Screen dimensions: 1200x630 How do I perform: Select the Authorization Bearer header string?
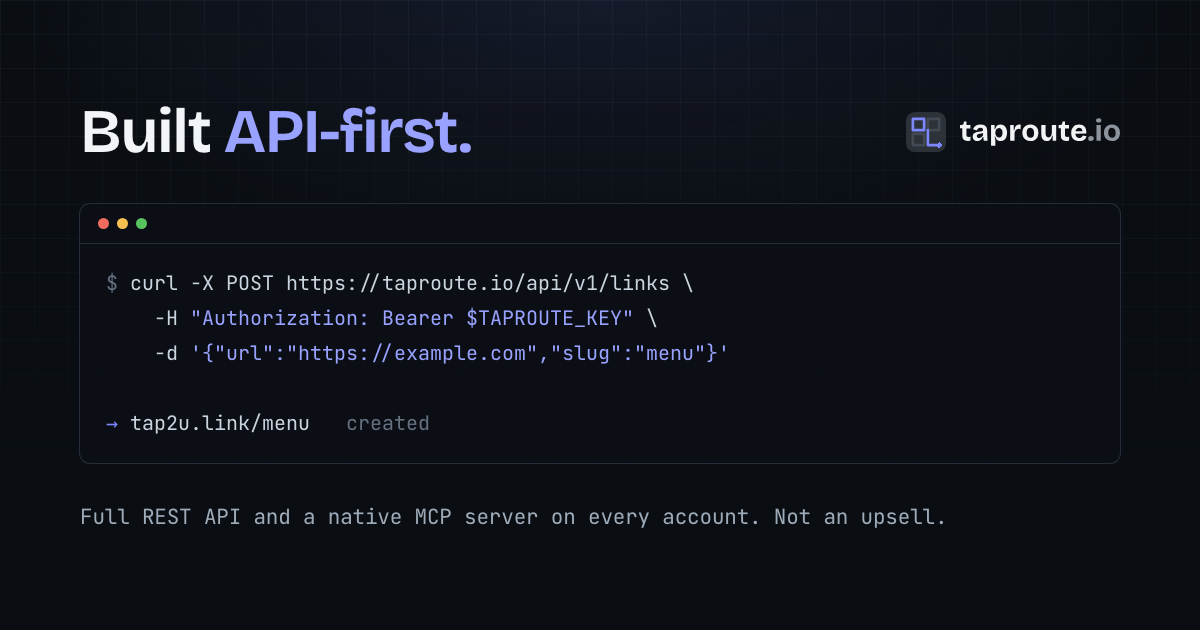click(413, 318)
